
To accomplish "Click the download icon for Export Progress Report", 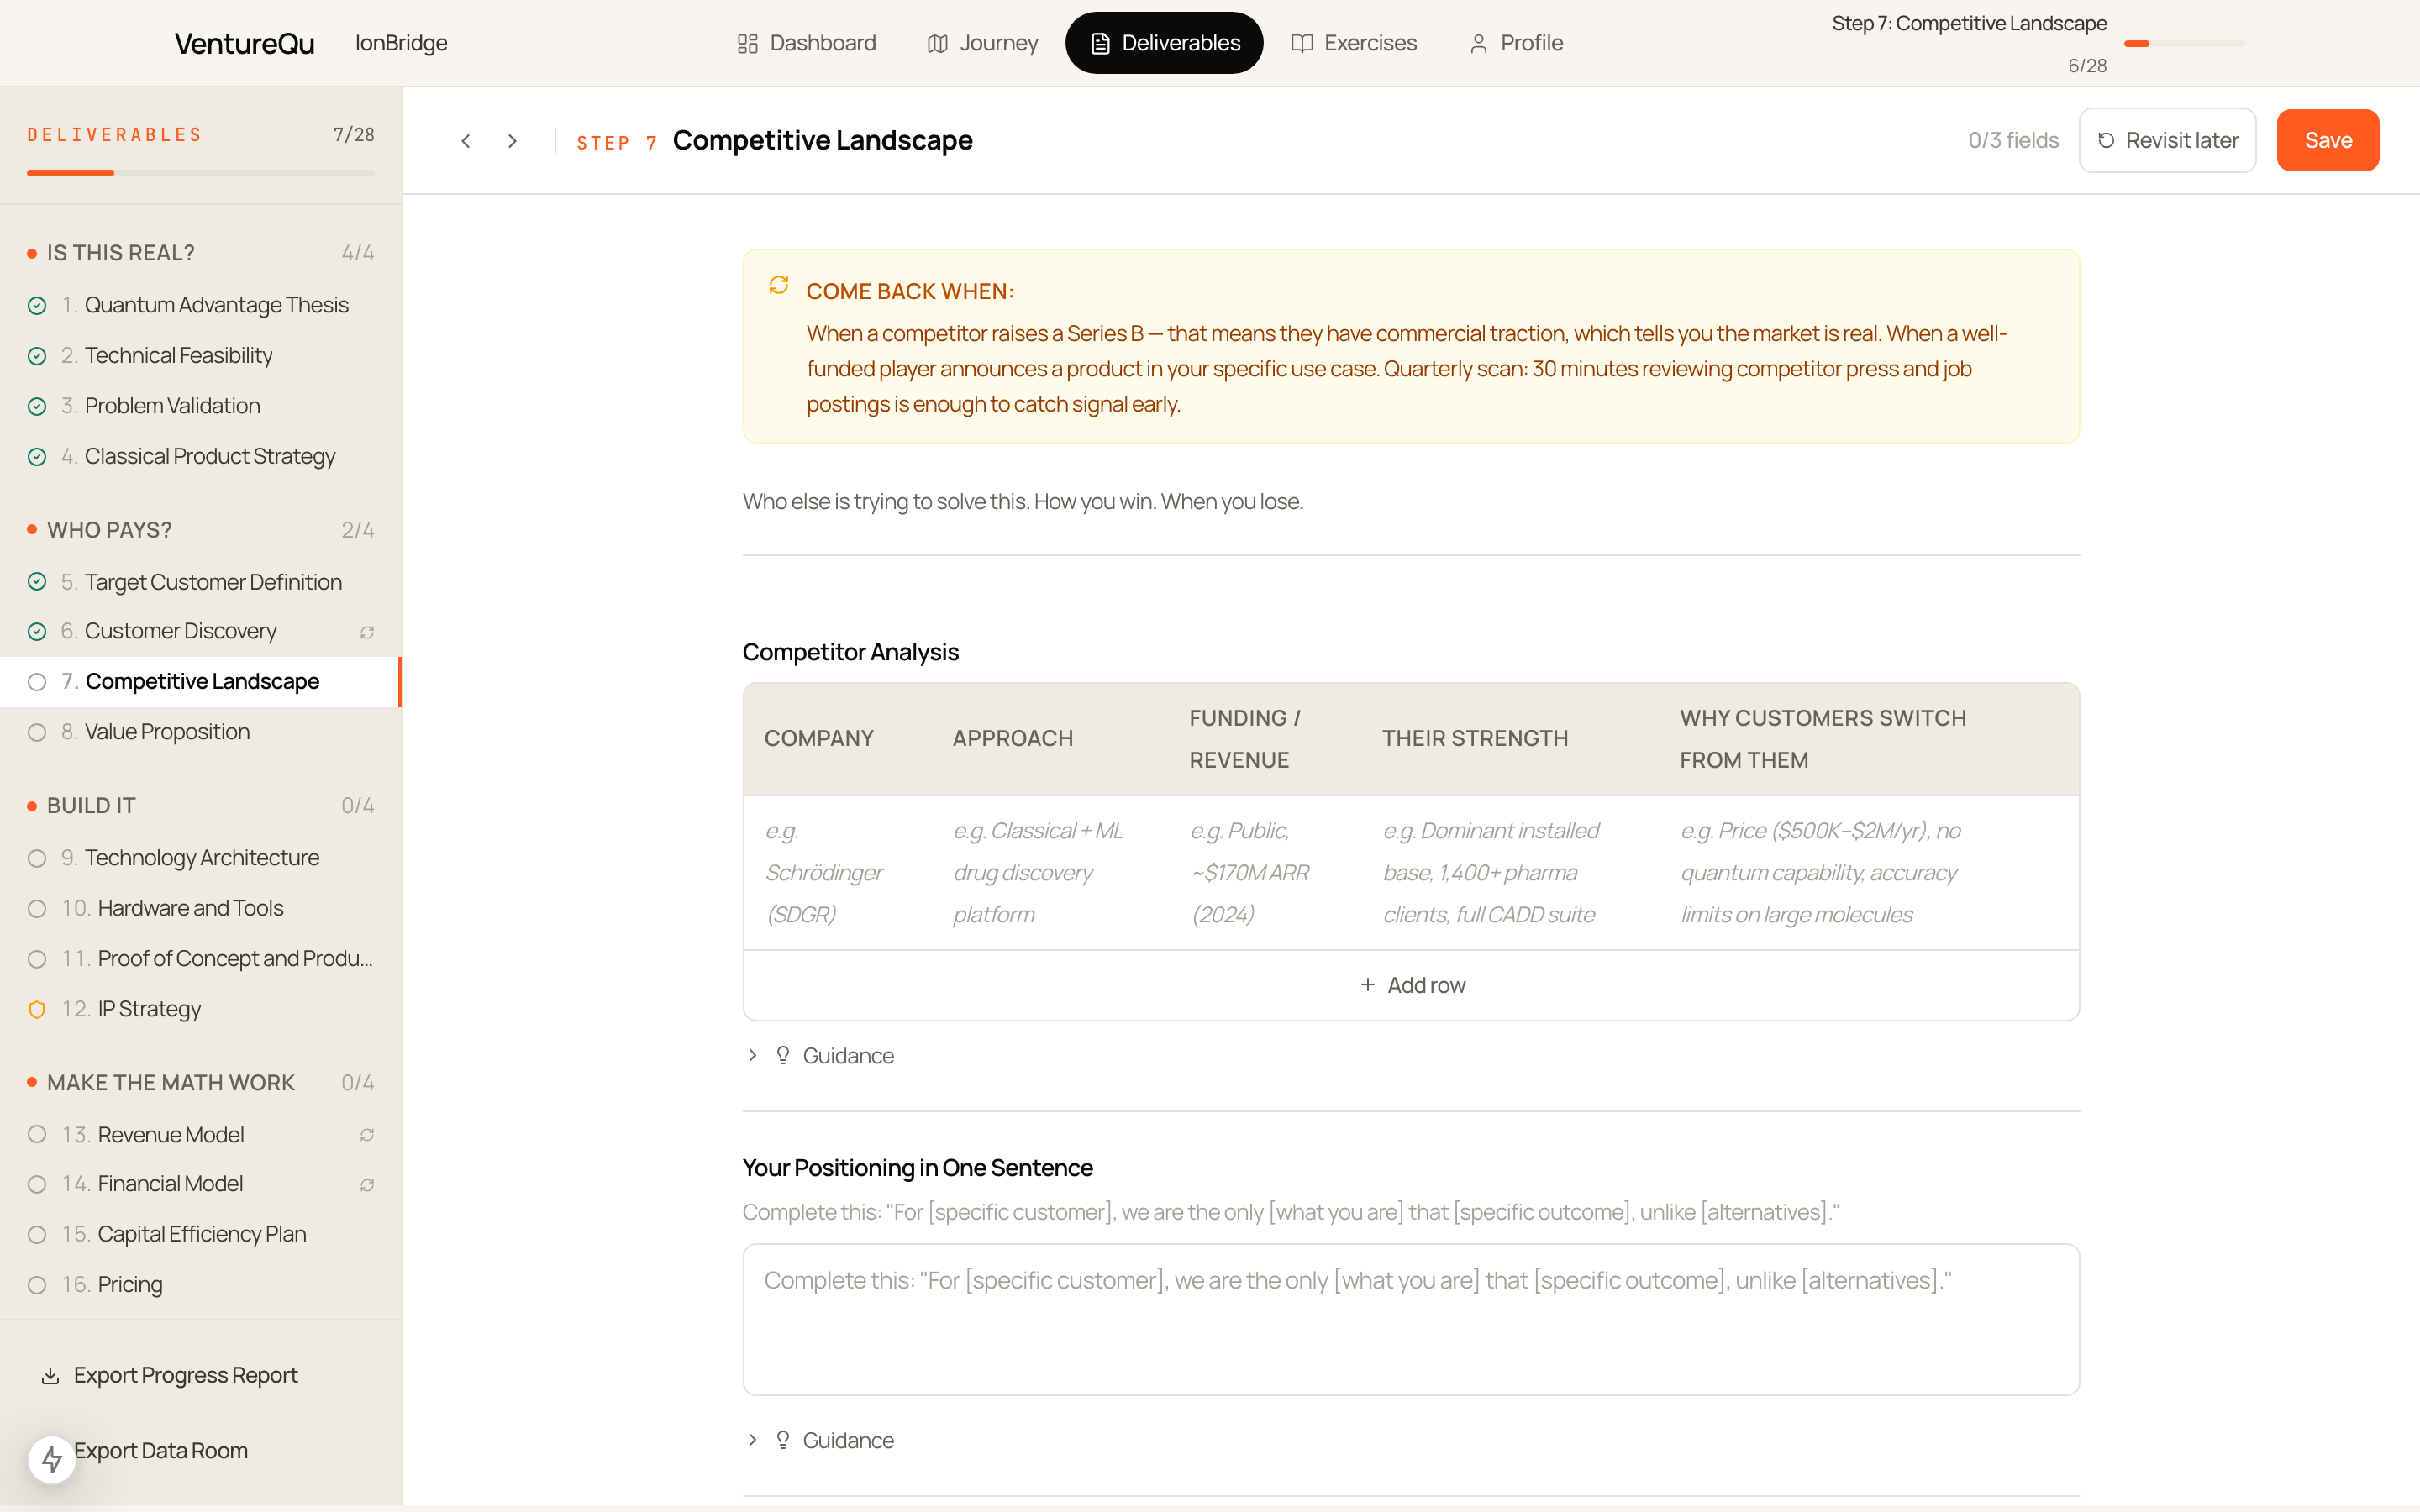I will tap(50, 1375).
